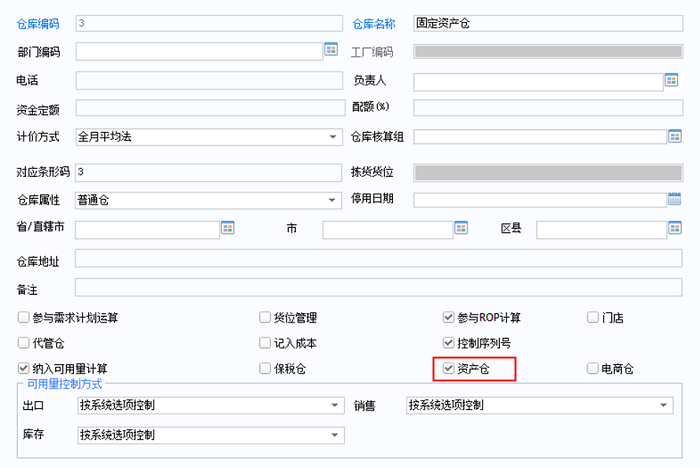700x468 pixels.
Task: Open lookup icon beside 区县 field
Action: pyautogui.click(x=675, y=228)
